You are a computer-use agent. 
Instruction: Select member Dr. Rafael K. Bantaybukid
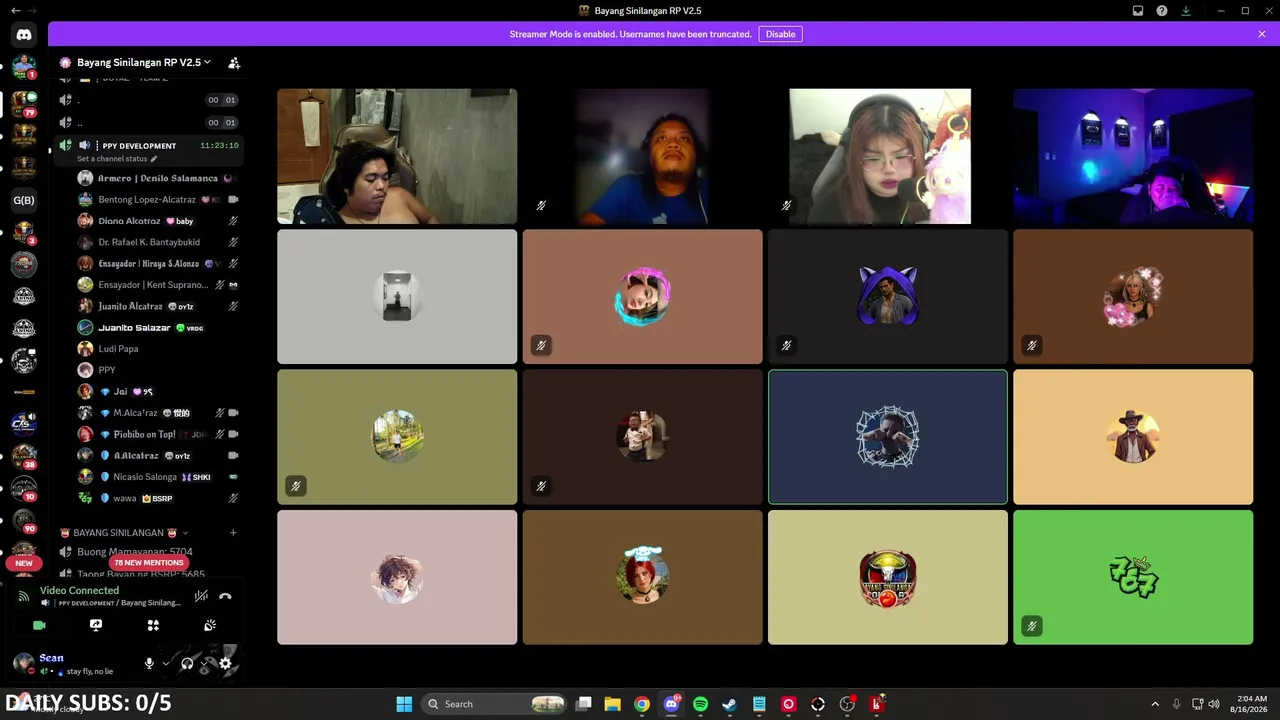[x=158, y=242]
